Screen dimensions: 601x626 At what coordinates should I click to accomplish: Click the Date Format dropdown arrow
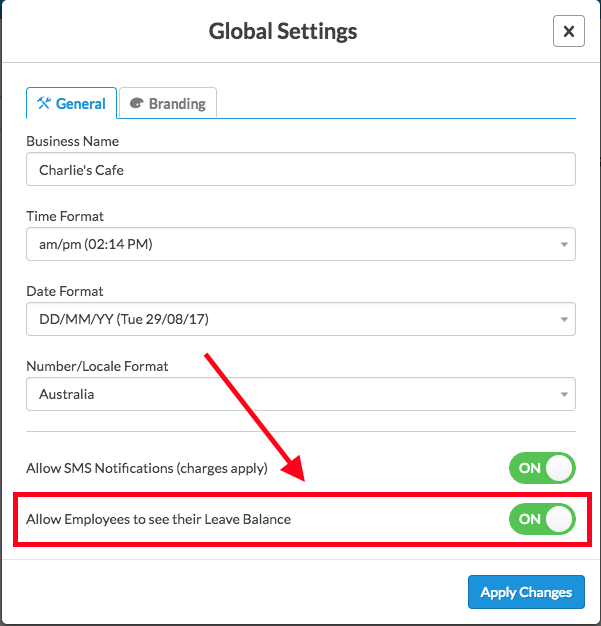pyautogui.click(x=564, y=320)
